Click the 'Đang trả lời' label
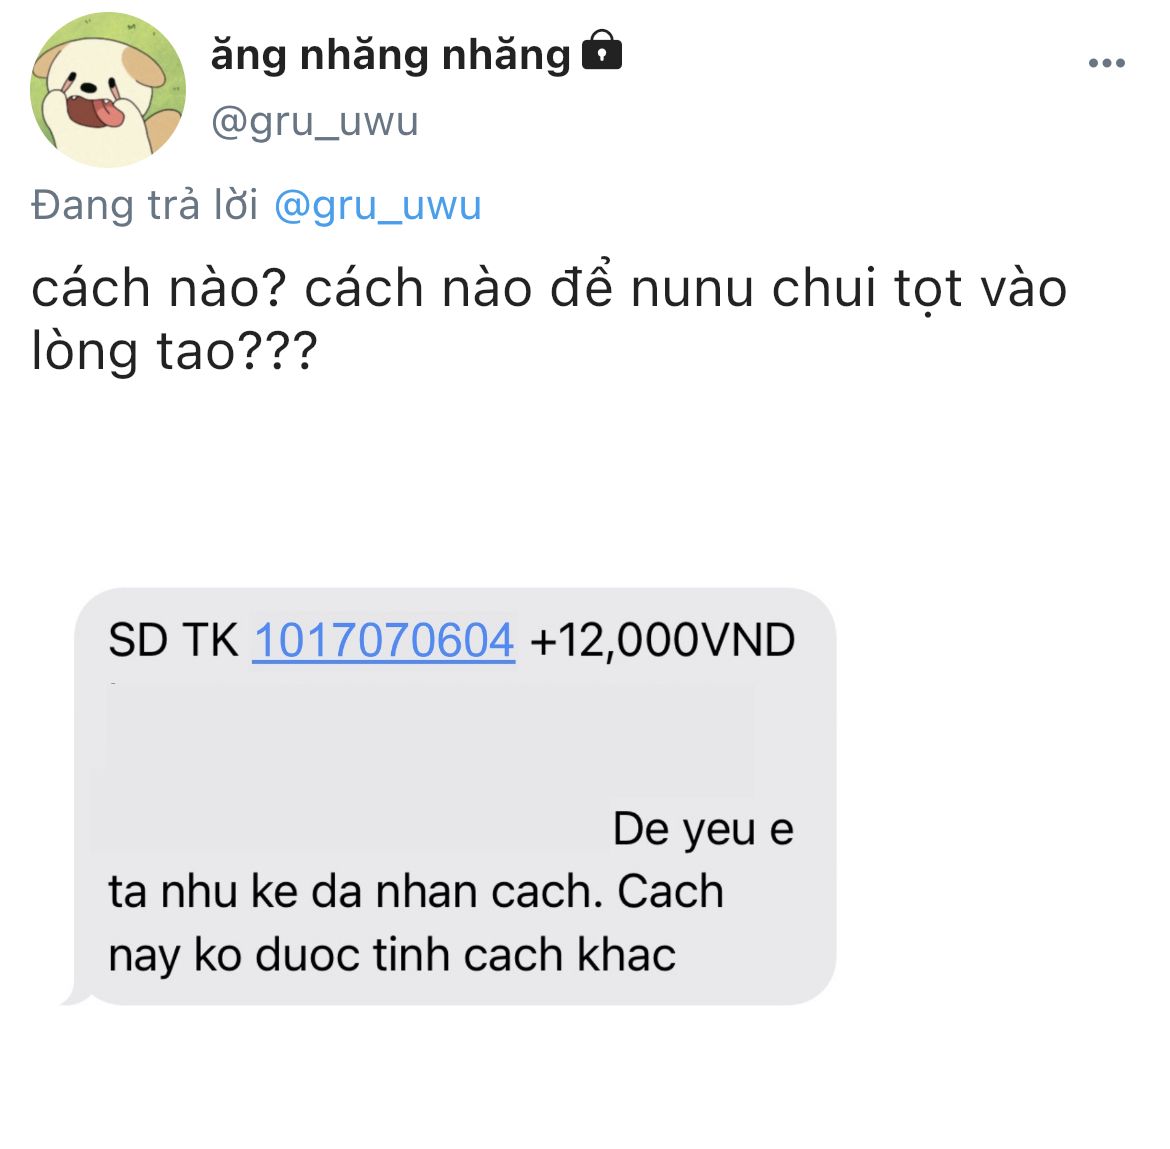This screenshot has height=1149, width=1170. pyautogui.click(x=145, y=204)
